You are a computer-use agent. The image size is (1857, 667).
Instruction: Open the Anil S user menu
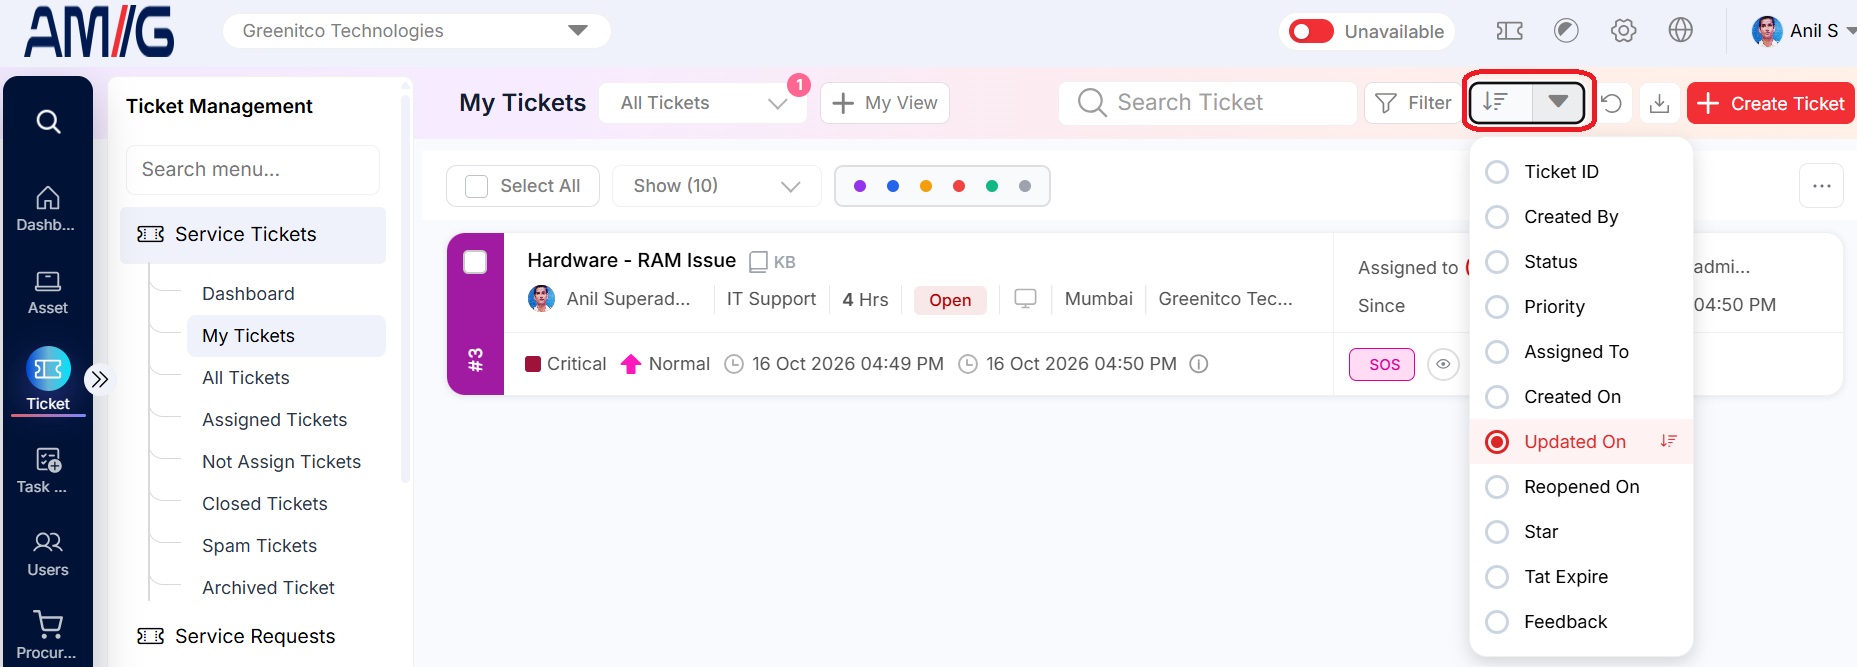(x=1804, y=31)
